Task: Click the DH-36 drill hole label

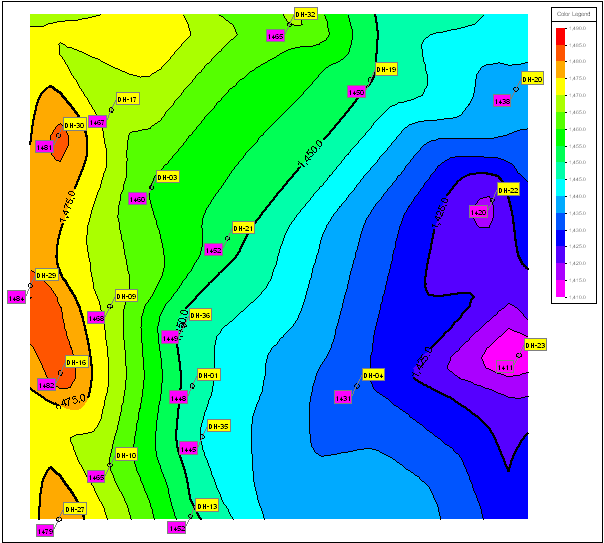Action: (200, 315)
